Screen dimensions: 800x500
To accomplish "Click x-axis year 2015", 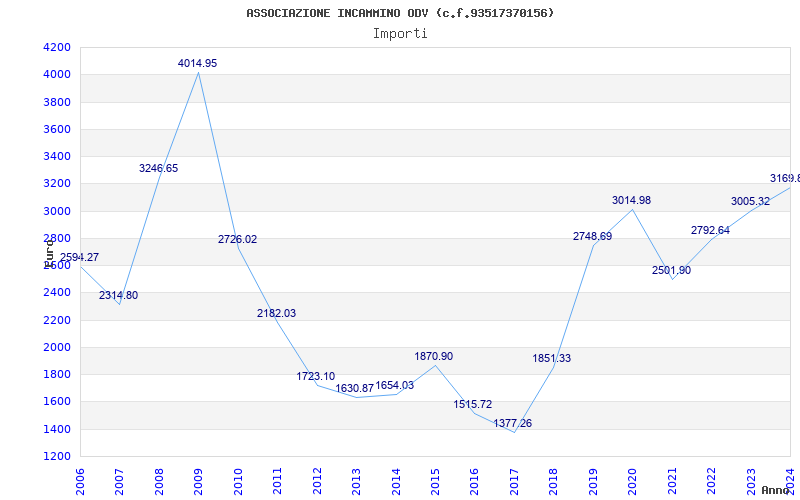I will pos(435,481).
